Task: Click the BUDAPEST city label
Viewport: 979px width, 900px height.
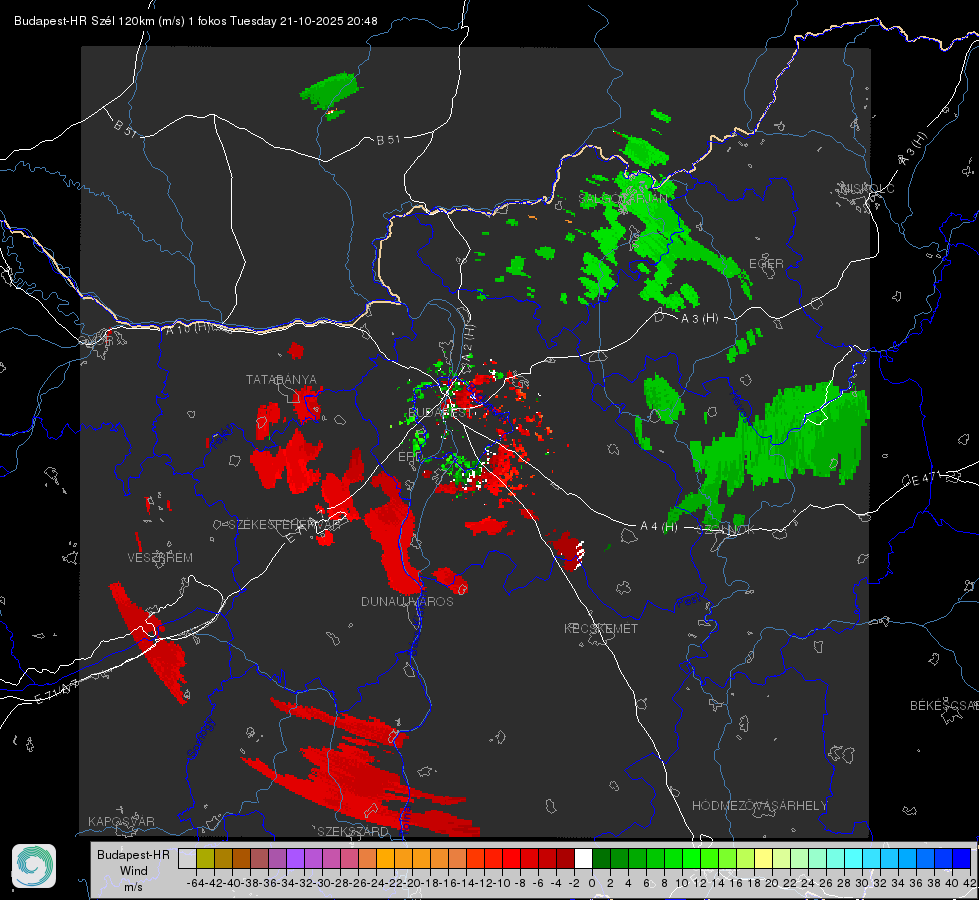Action: [440, 413]
